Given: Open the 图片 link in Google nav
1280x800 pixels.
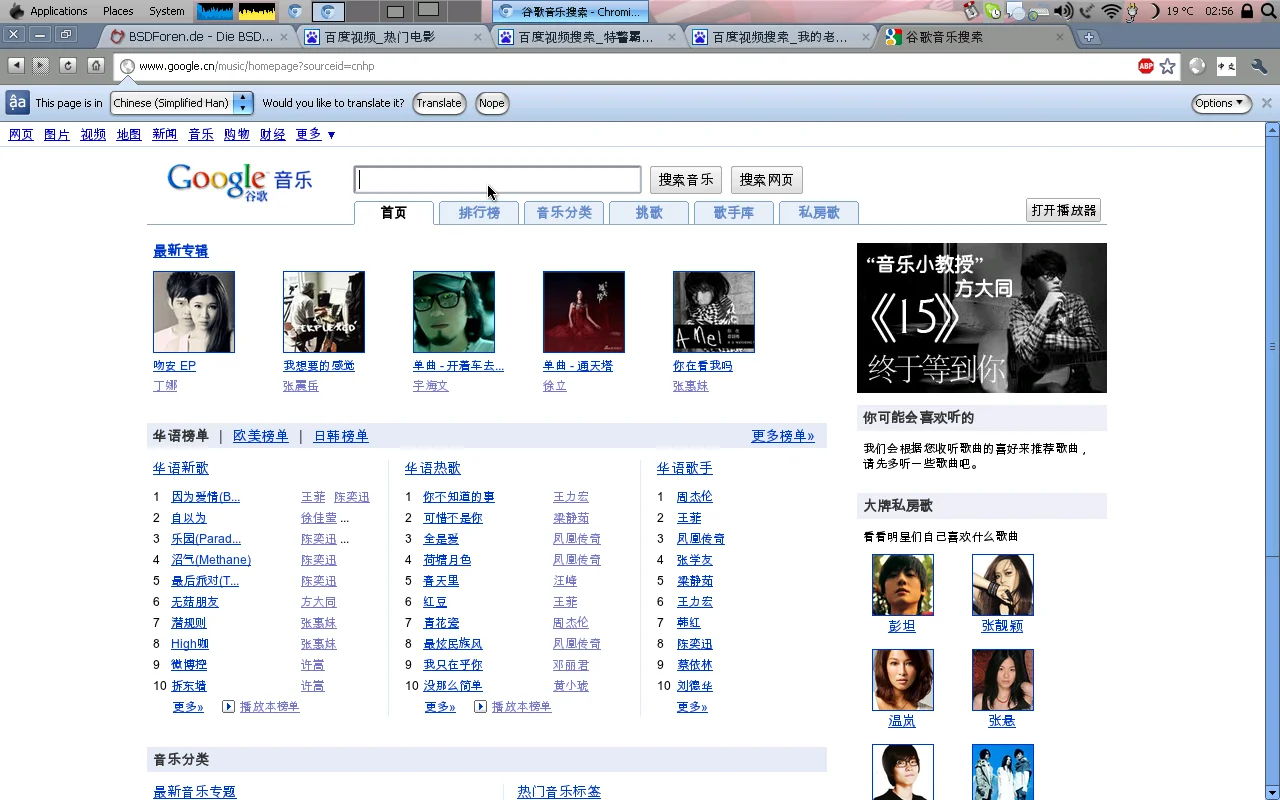Looking at the screenshot, I should click(57, 134).
